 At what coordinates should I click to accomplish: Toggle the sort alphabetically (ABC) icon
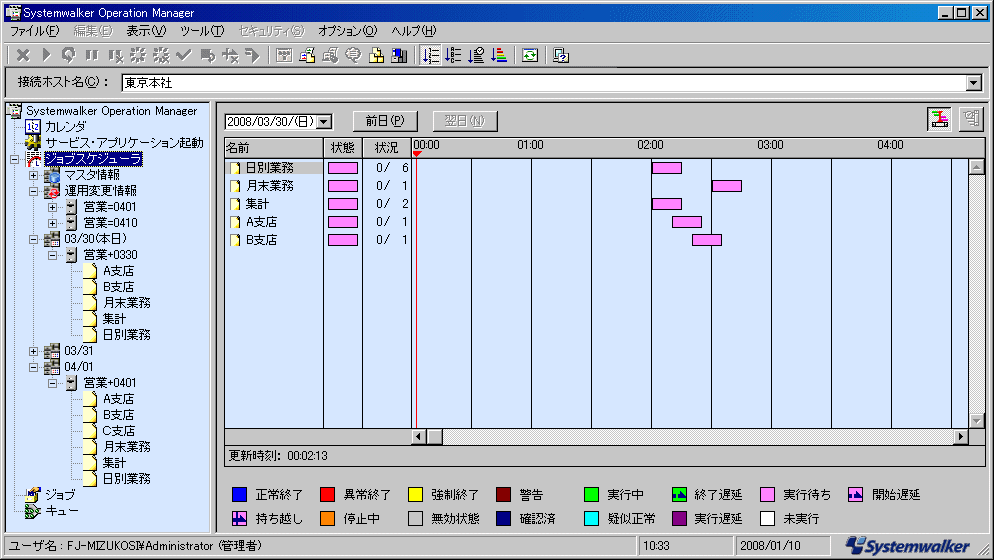[454, 56]
